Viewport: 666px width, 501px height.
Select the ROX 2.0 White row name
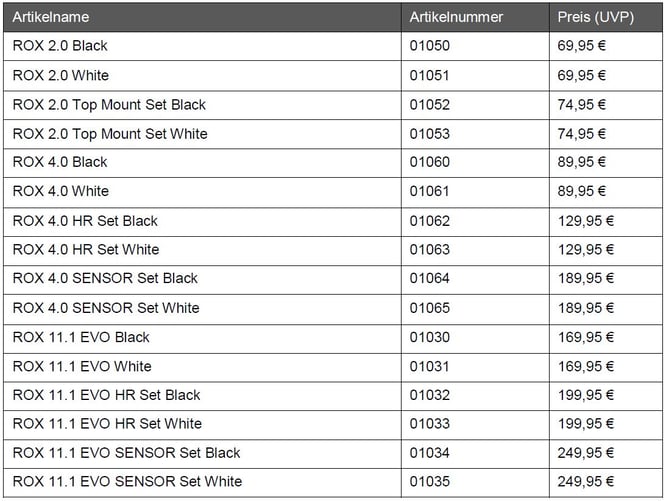61,75
